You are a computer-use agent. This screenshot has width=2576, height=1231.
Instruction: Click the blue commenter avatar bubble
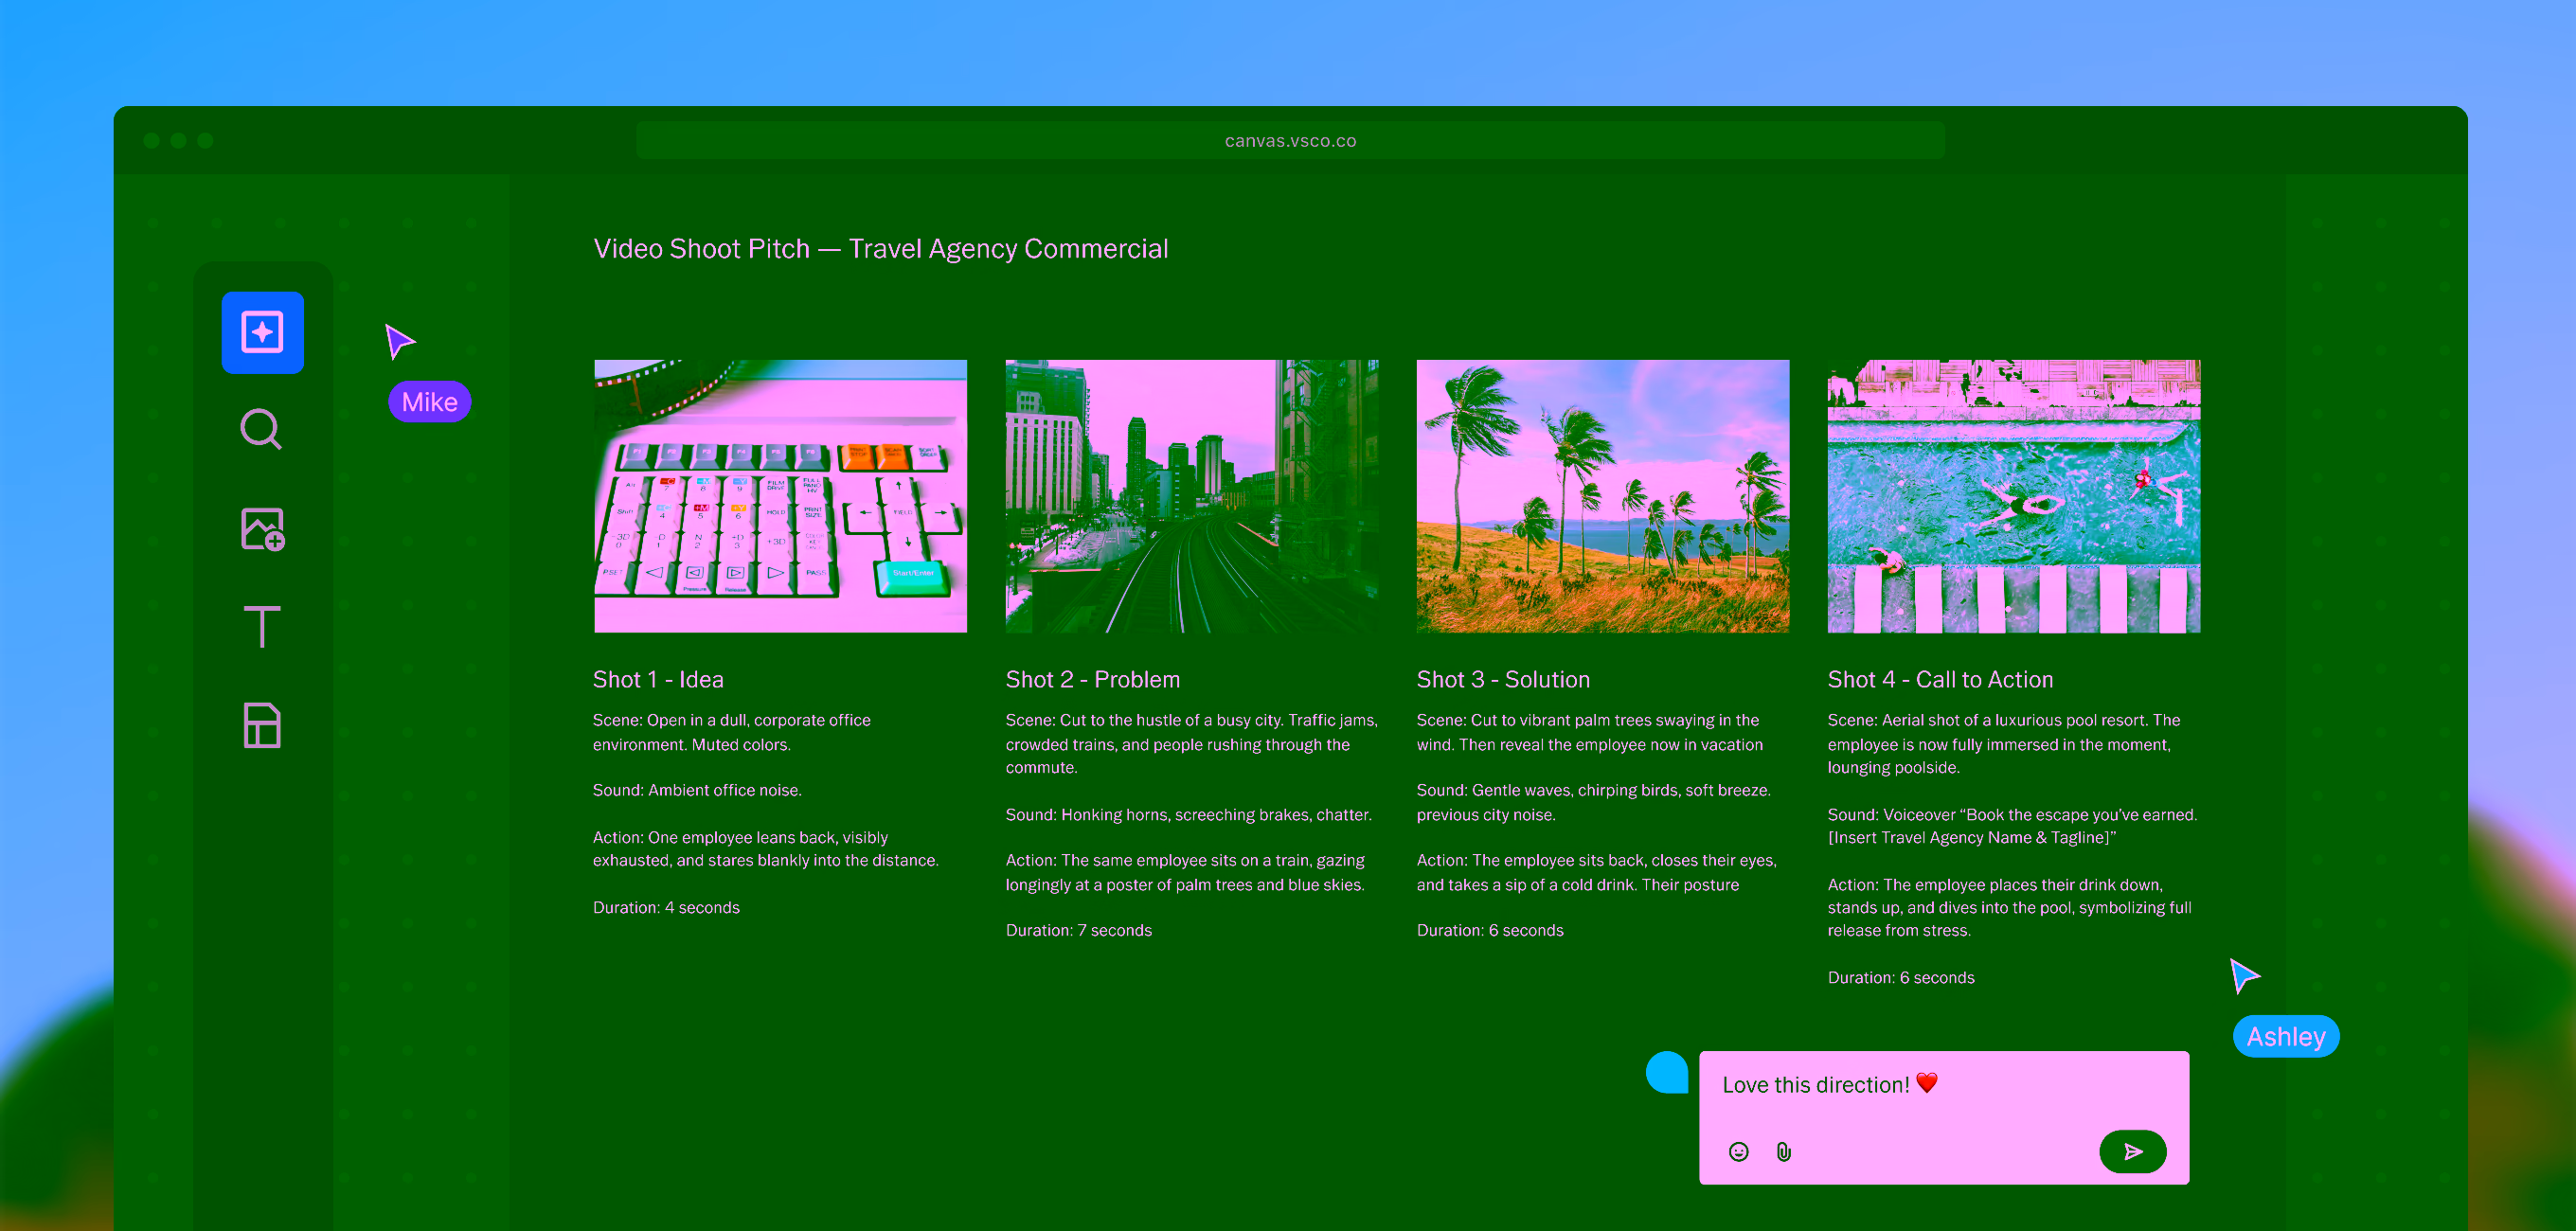pos(1667,1072)
